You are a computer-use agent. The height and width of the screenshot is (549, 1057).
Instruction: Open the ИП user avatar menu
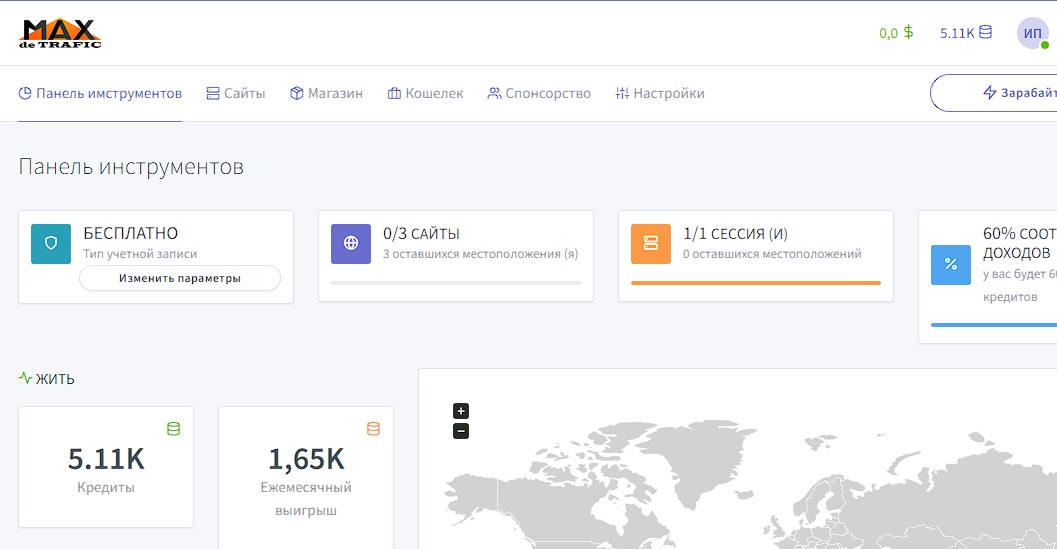[x=1032, y=33]
